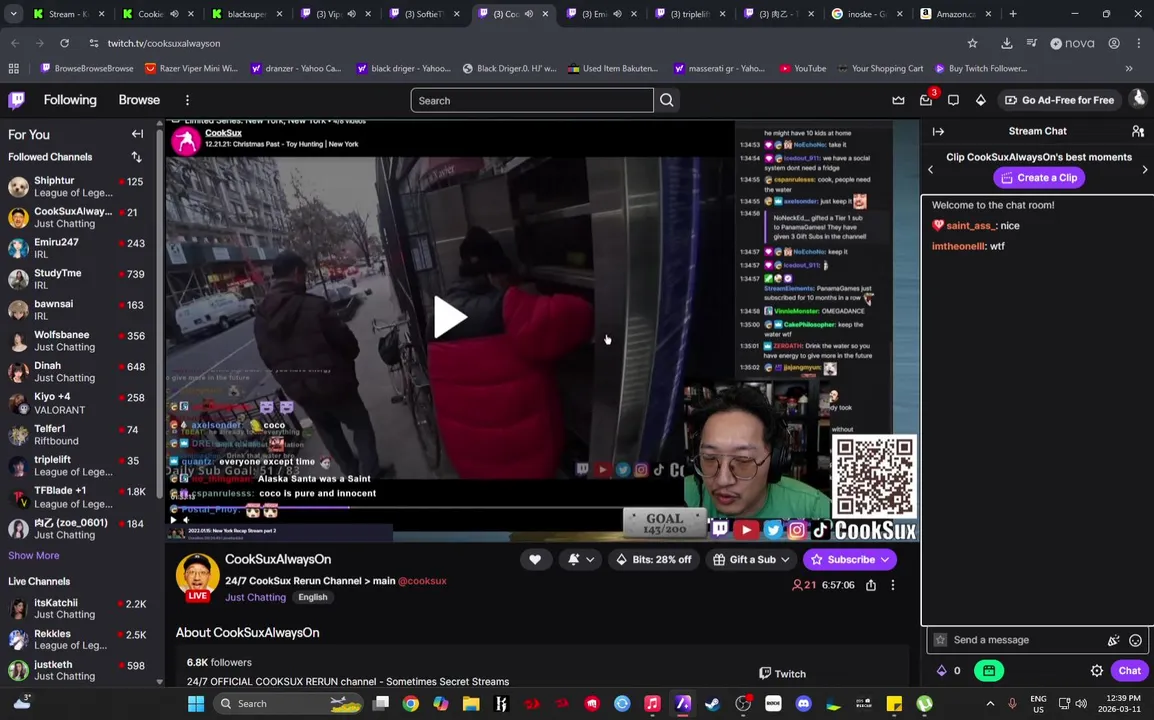Open Windows Start menu
The height and width of the screenshot is (720, 1154).
point(196,704)
